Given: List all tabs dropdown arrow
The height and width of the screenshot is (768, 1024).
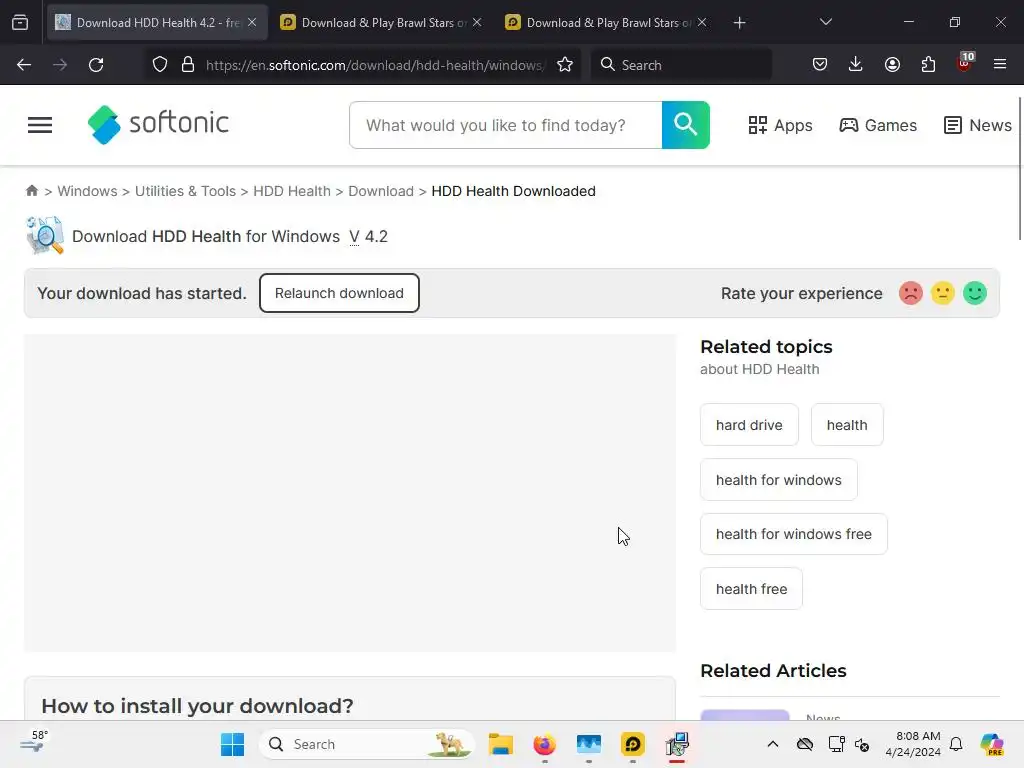Looking at the screenshot, I should pos(825,22).
